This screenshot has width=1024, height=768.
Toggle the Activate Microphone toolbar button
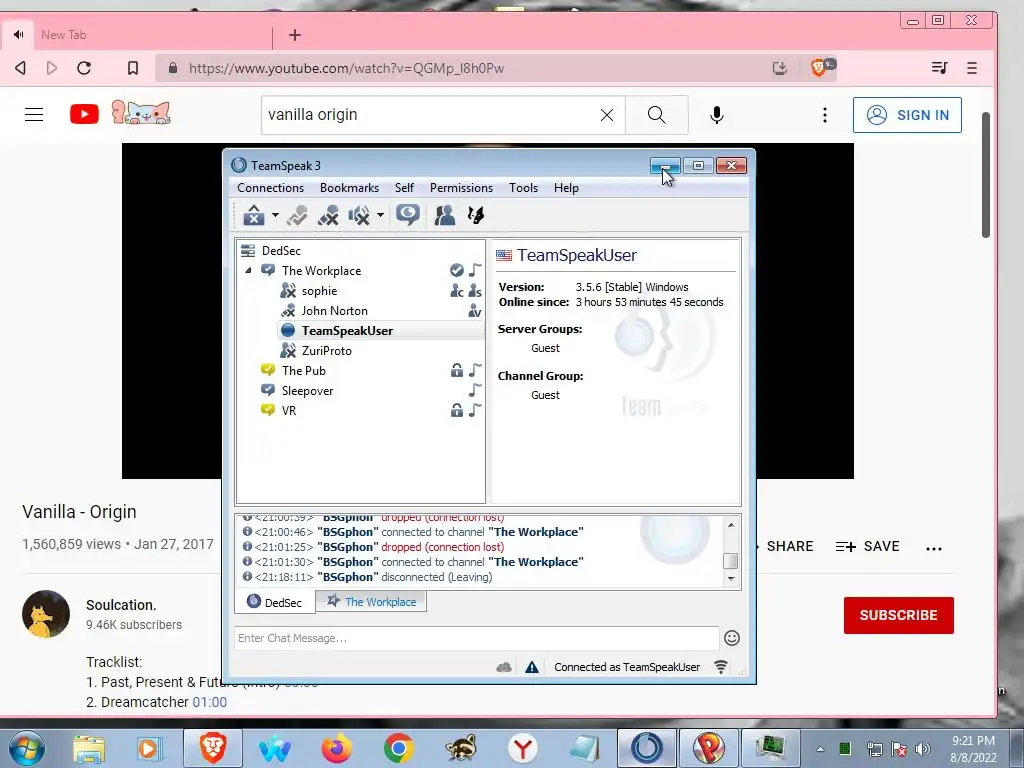297,215
